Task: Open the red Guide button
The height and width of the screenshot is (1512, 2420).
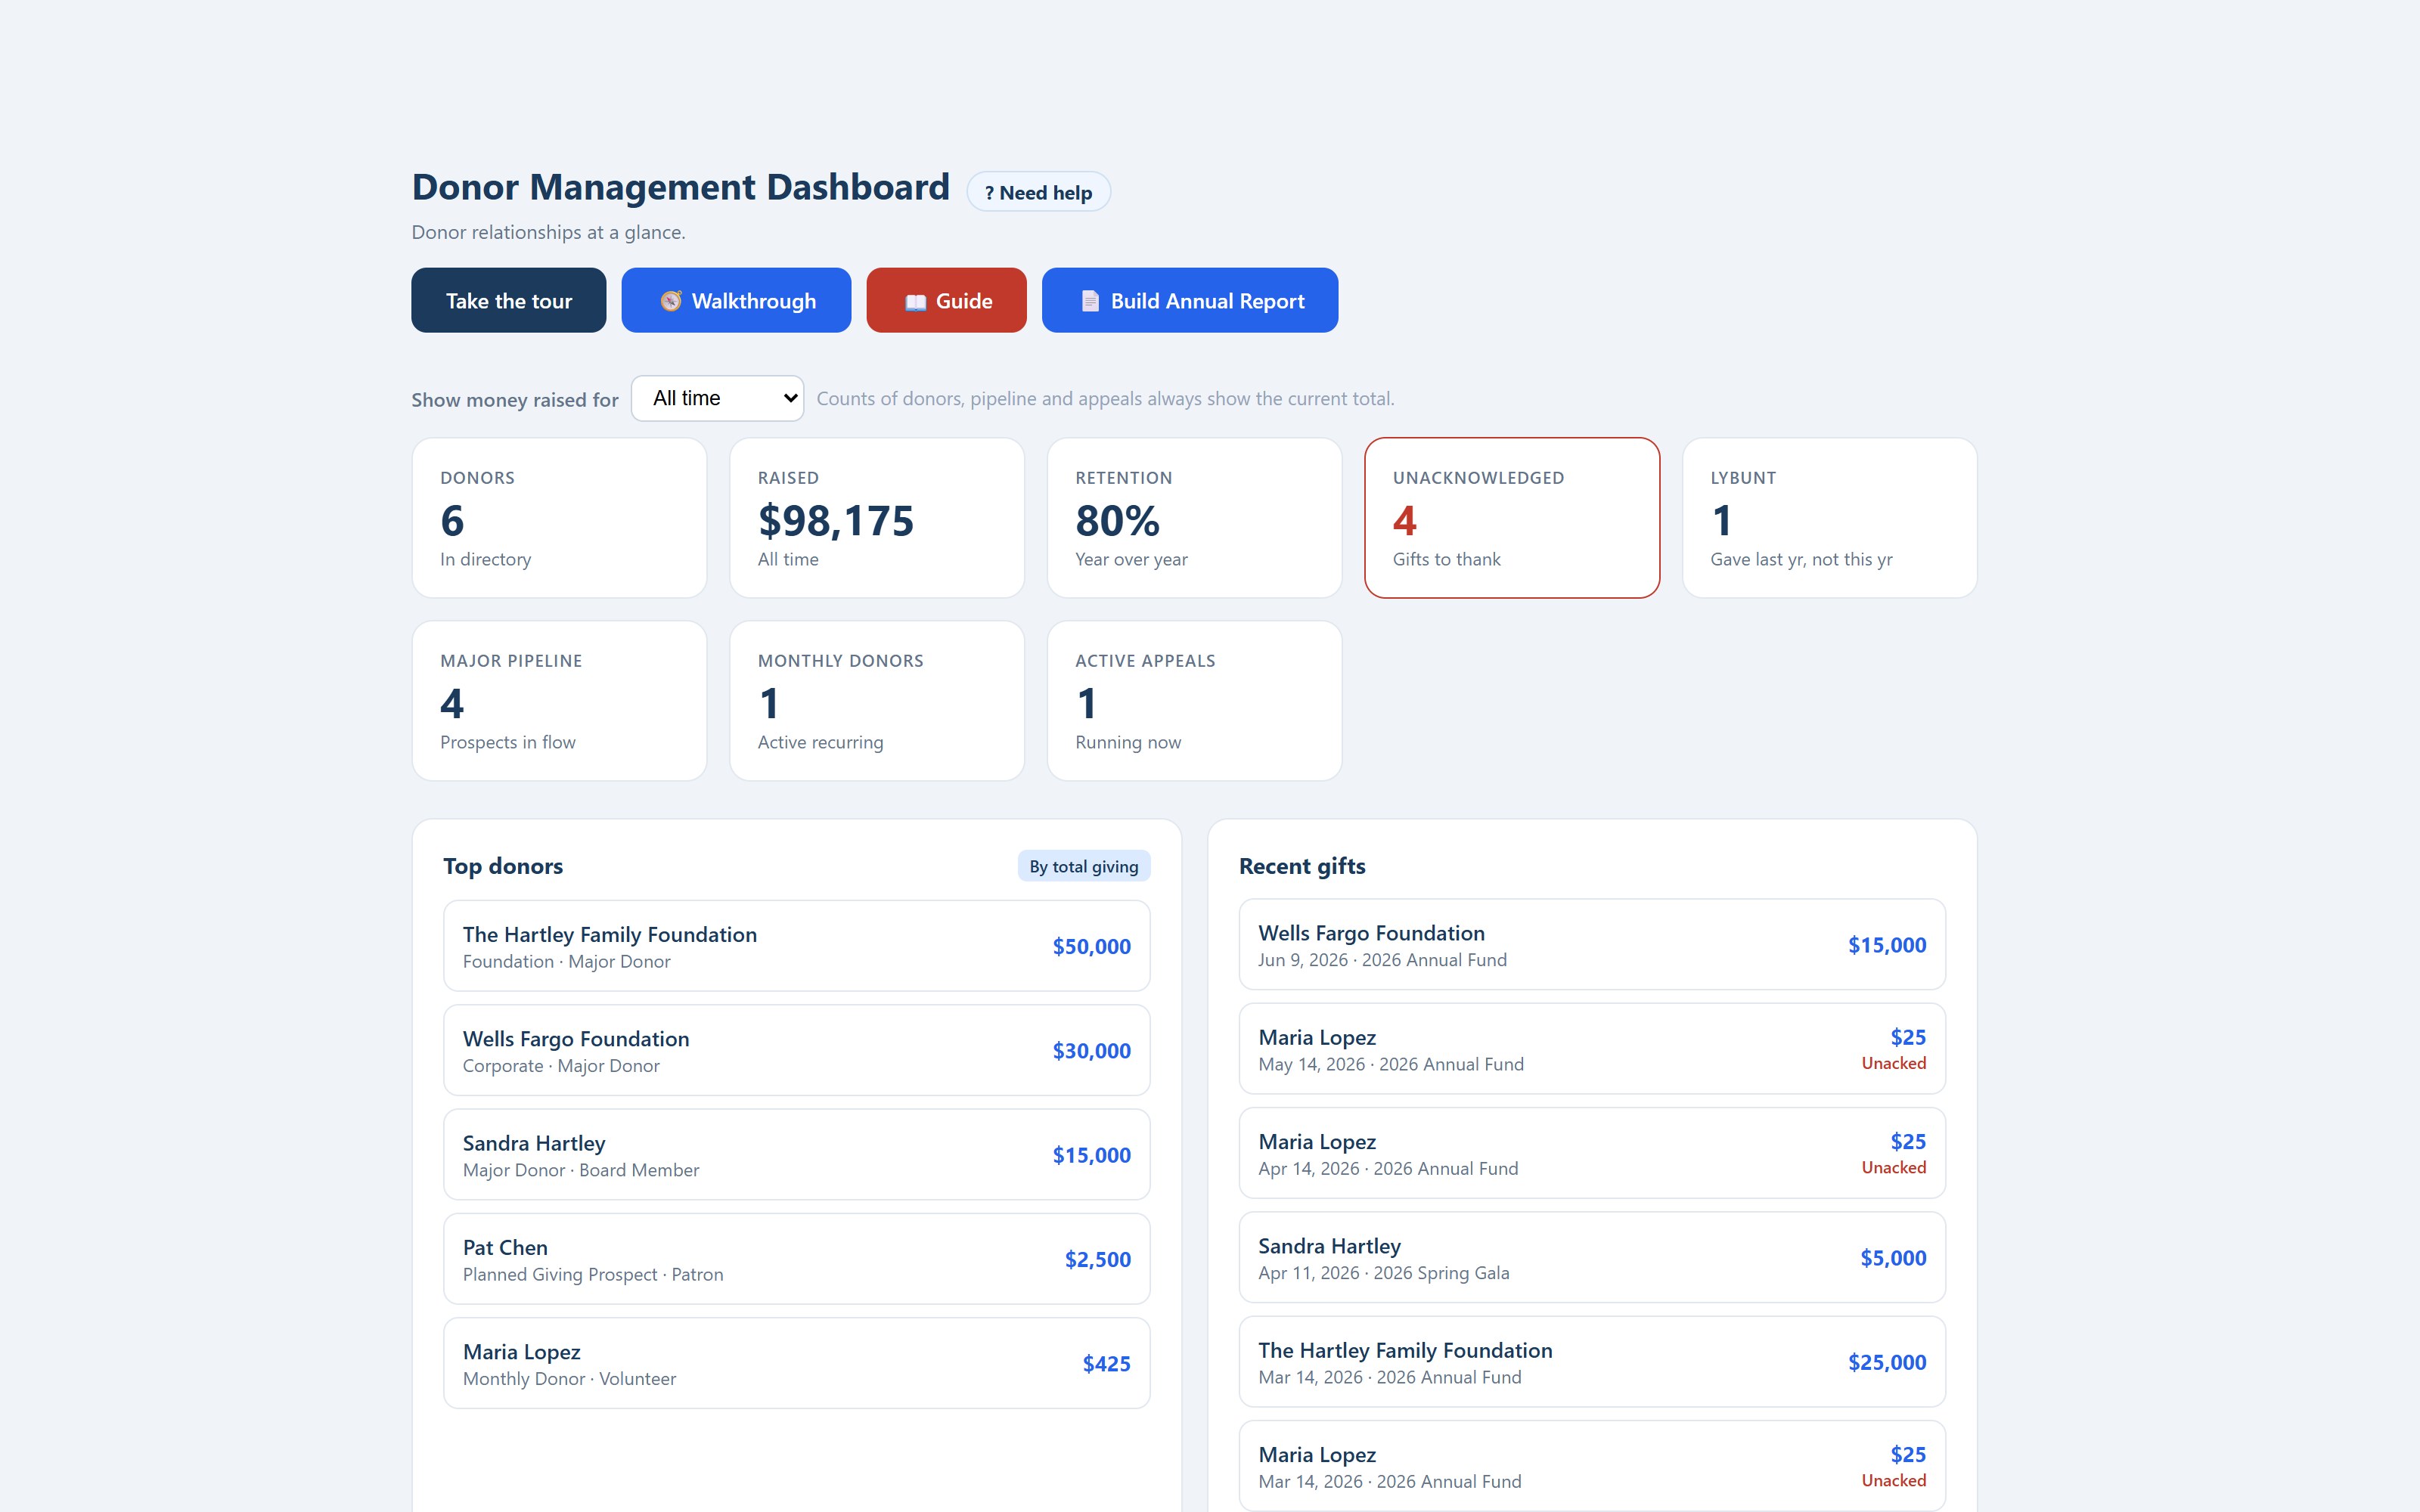Action: coord(946,300)
